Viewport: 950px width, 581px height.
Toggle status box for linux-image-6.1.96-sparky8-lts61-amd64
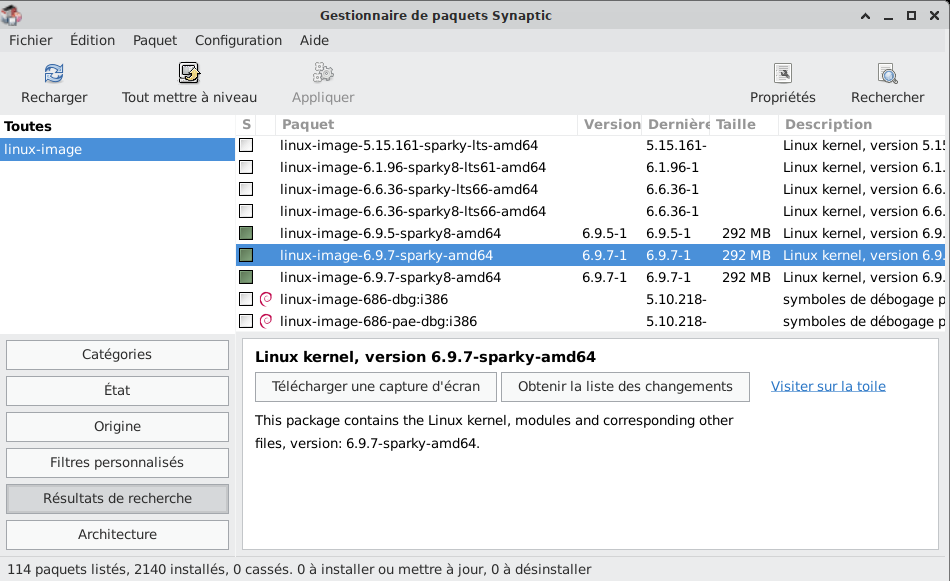click(246, 167)
